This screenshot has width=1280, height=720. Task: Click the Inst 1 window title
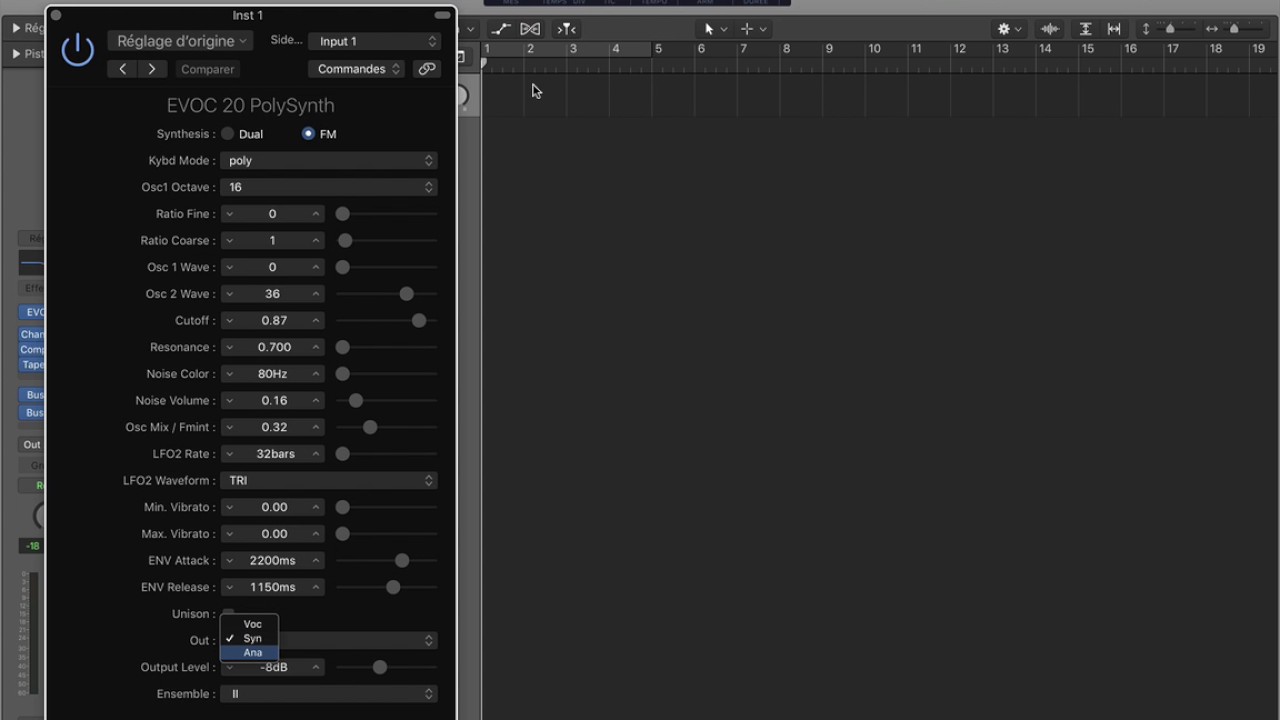(x=248, y=15)
